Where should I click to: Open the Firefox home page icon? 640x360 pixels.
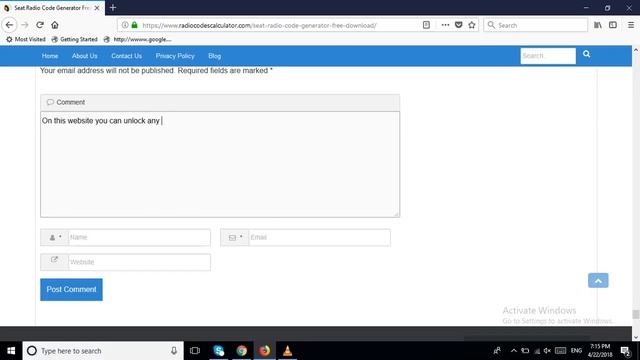pos(55,25)
